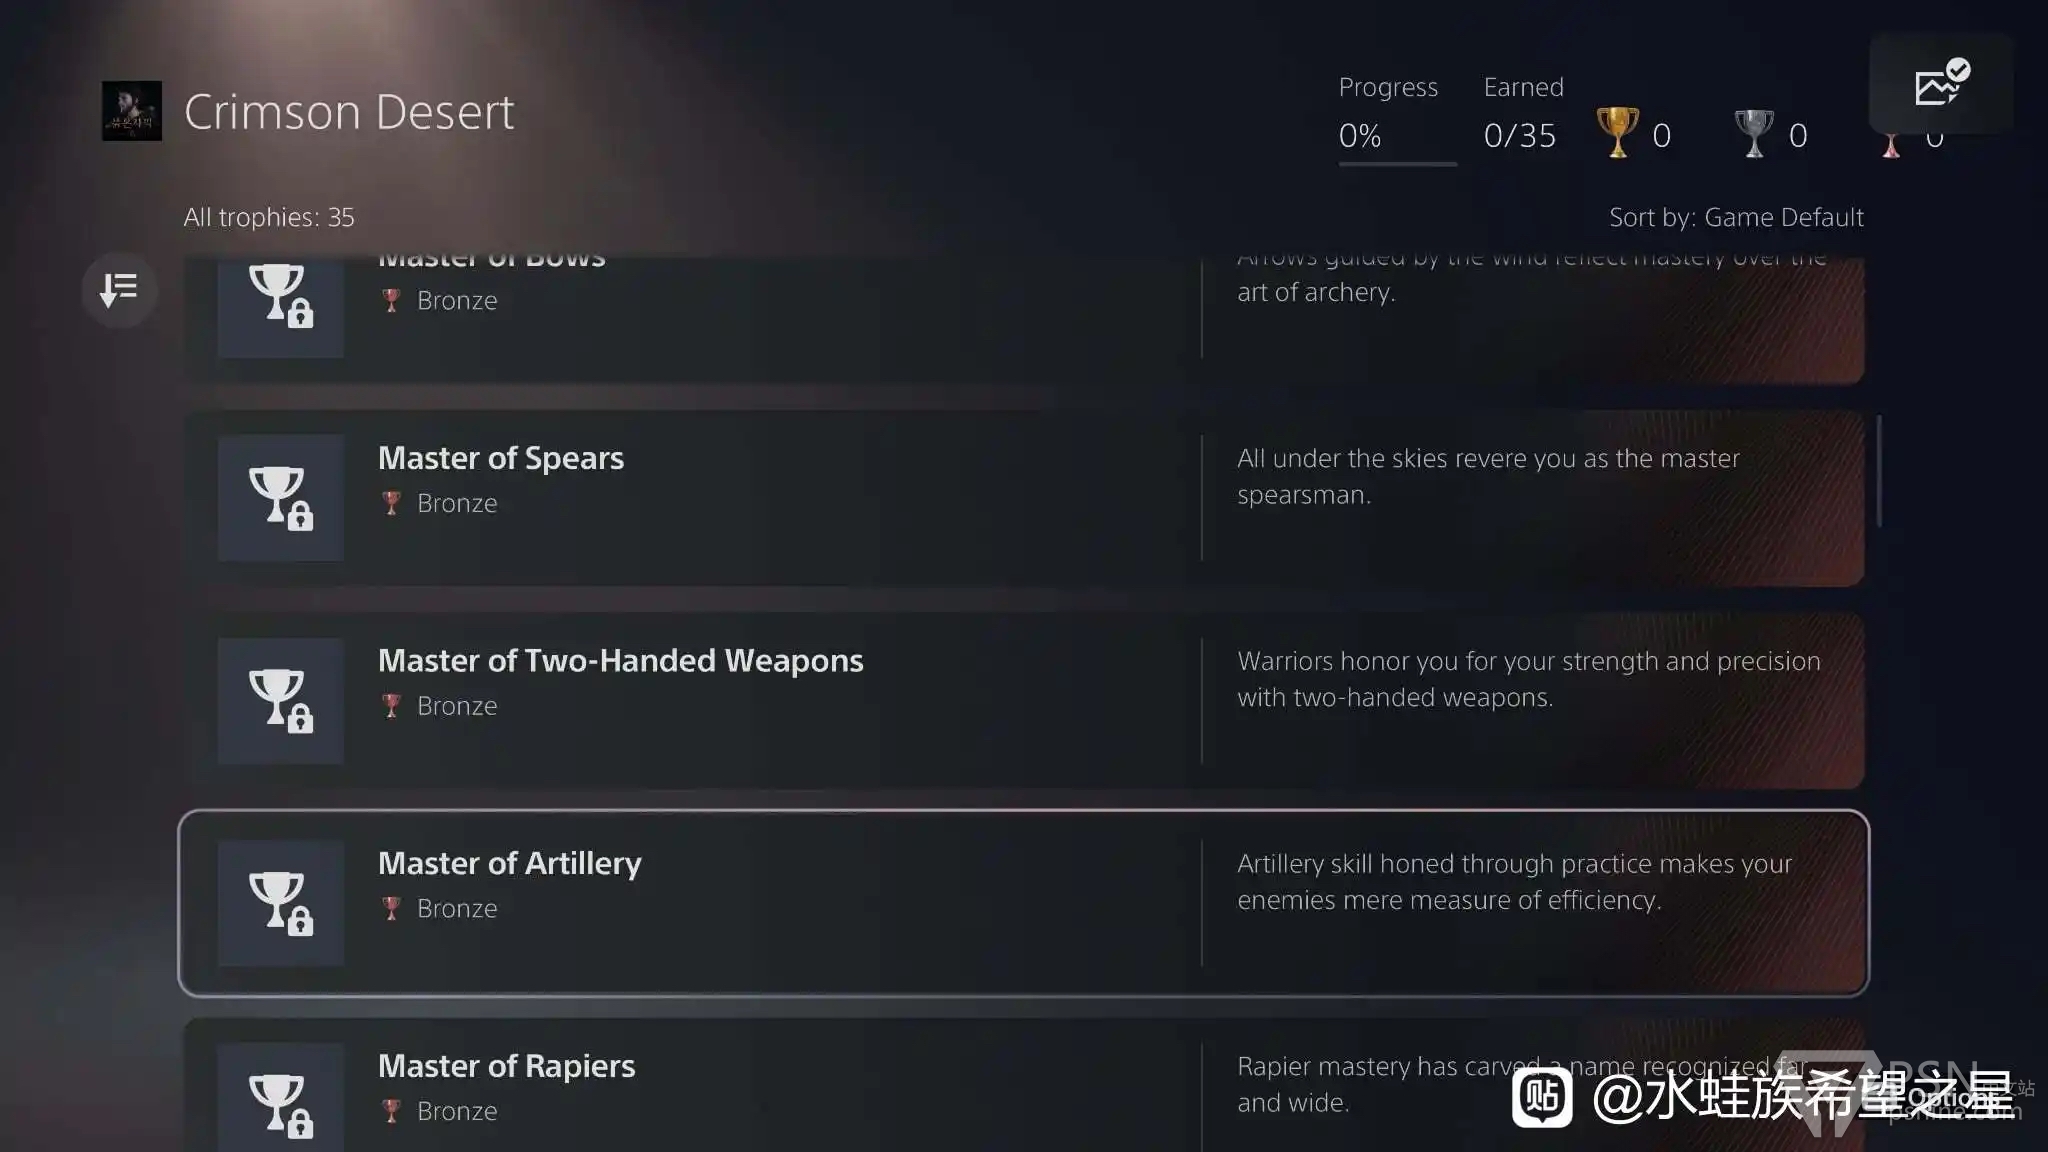Open the screenshot capture icon top-right
The height and width of the screenshot is (1152, 2048).
(1940, 84)
